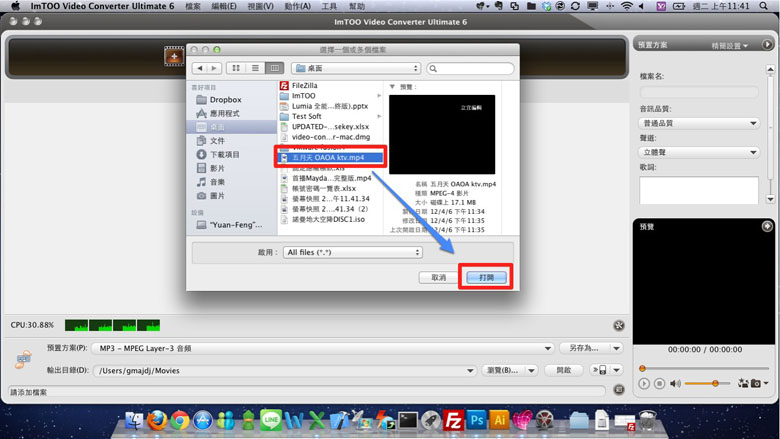Switch file dialog to icon view

[236, 68]
